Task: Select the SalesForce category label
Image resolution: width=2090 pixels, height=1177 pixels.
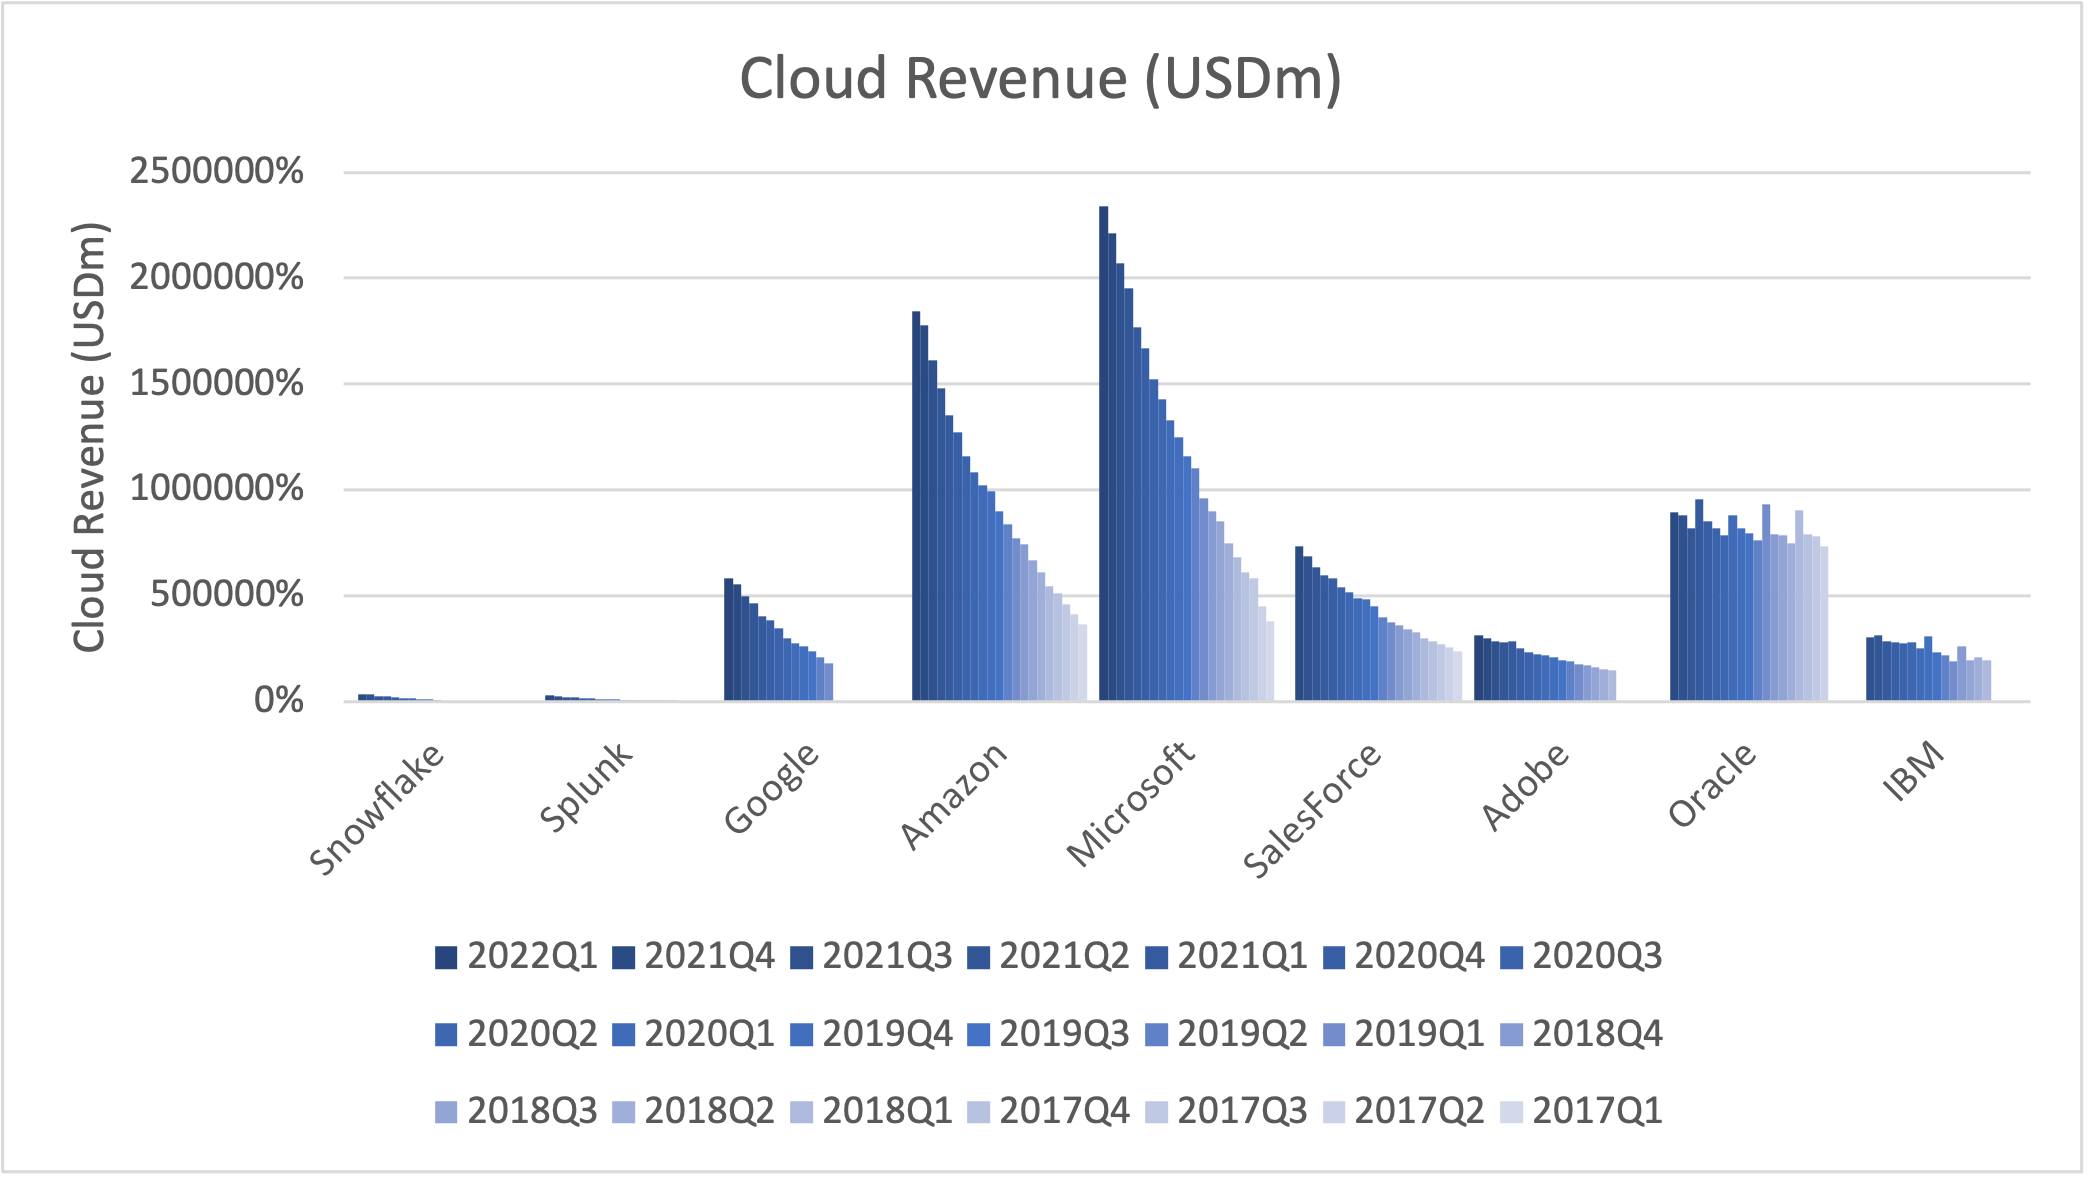Action: pos(1313,810)
